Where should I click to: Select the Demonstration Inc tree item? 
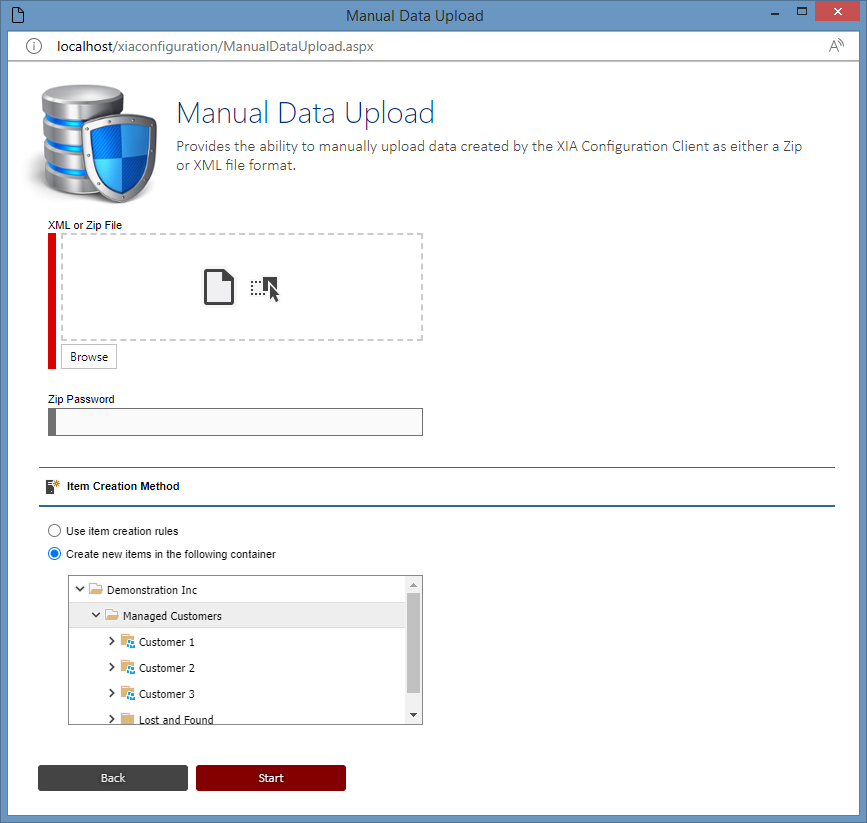coord(152,590)
